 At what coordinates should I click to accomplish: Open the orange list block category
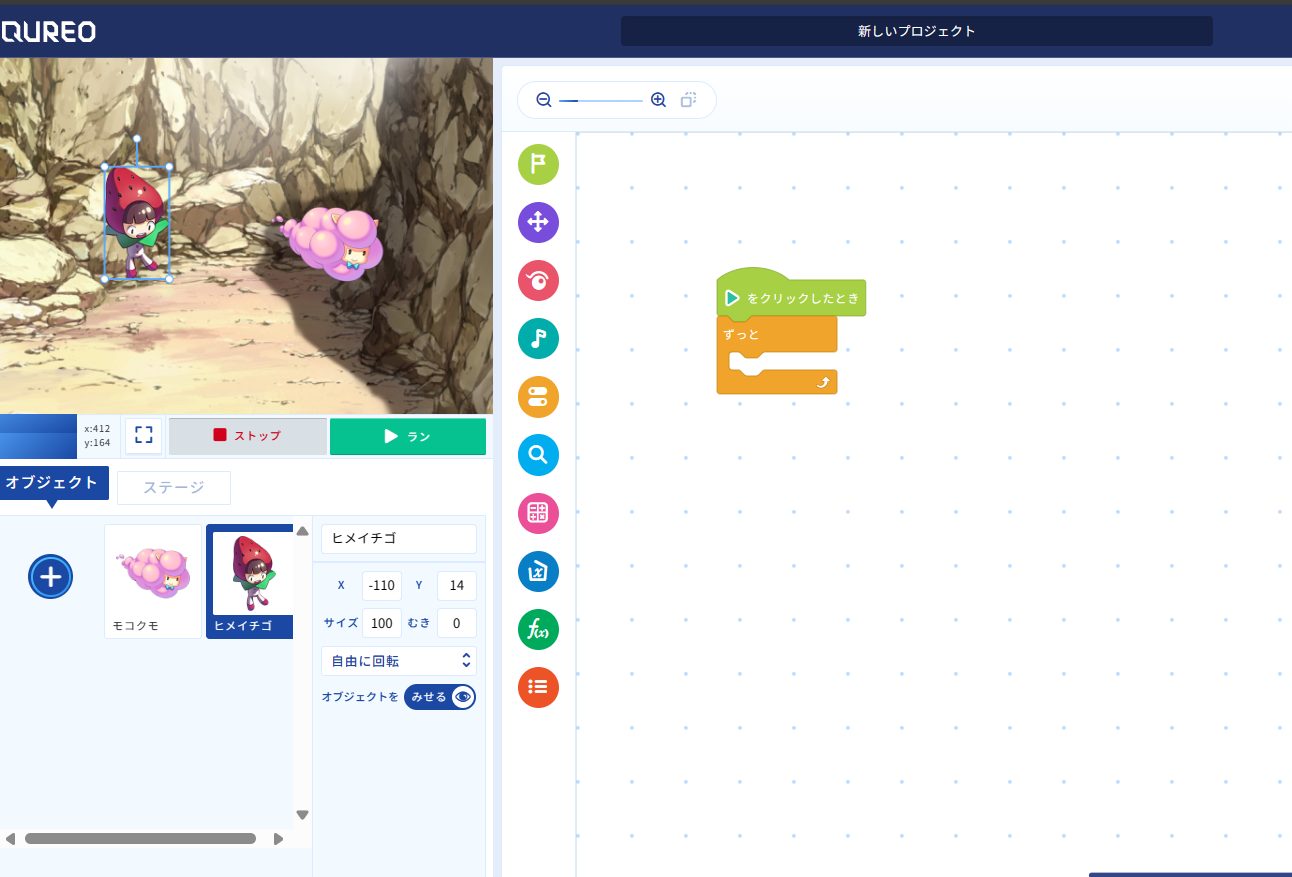coord(538,687)
